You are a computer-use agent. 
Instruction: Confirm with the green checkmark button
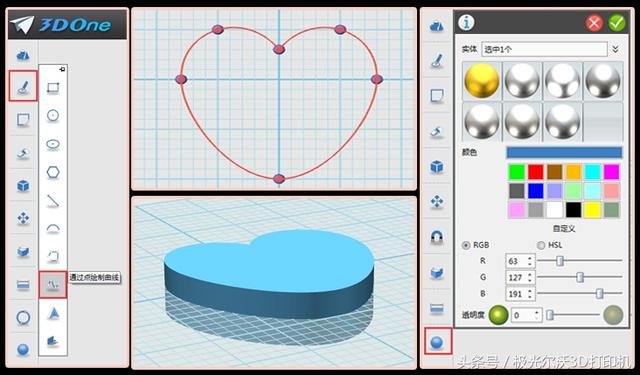pos(616,22)
